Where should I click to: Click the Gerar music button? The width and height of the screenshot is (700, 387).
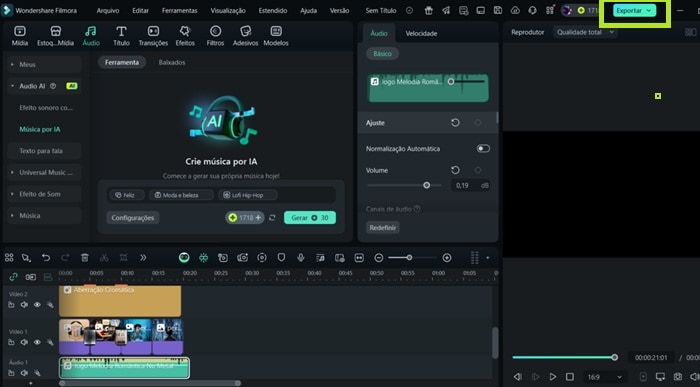pos(310,217)
